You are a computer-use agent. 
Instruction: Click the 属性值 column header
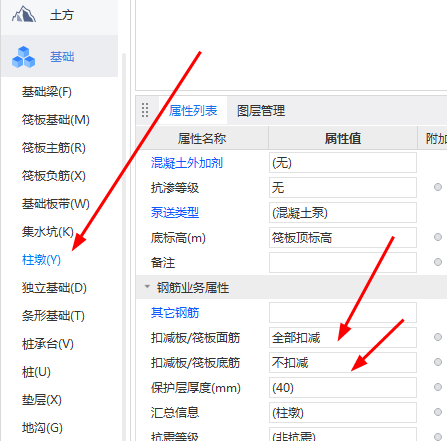pos(343,138)
